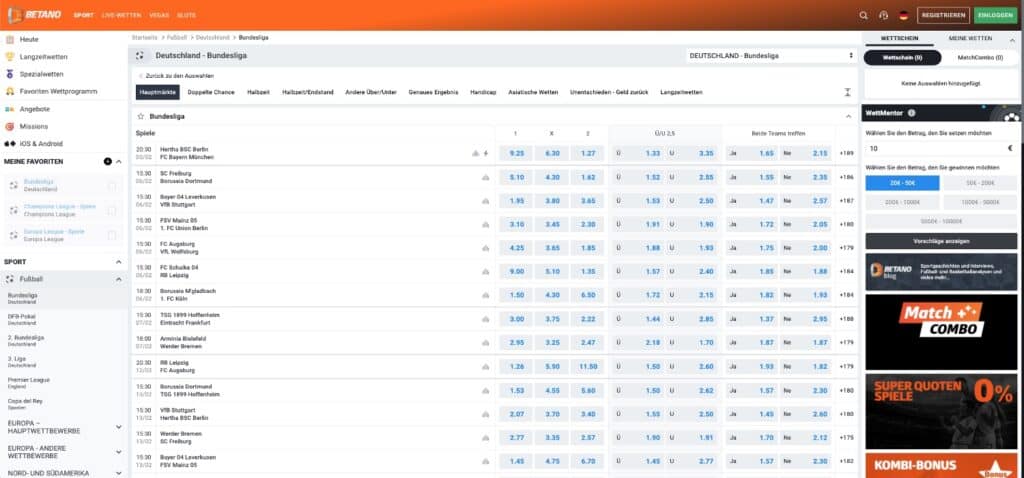Screen dimensions: 1024x478
Task: Select the 9.25 home odds for Hertha BSC
Action: tap(516, 153)
